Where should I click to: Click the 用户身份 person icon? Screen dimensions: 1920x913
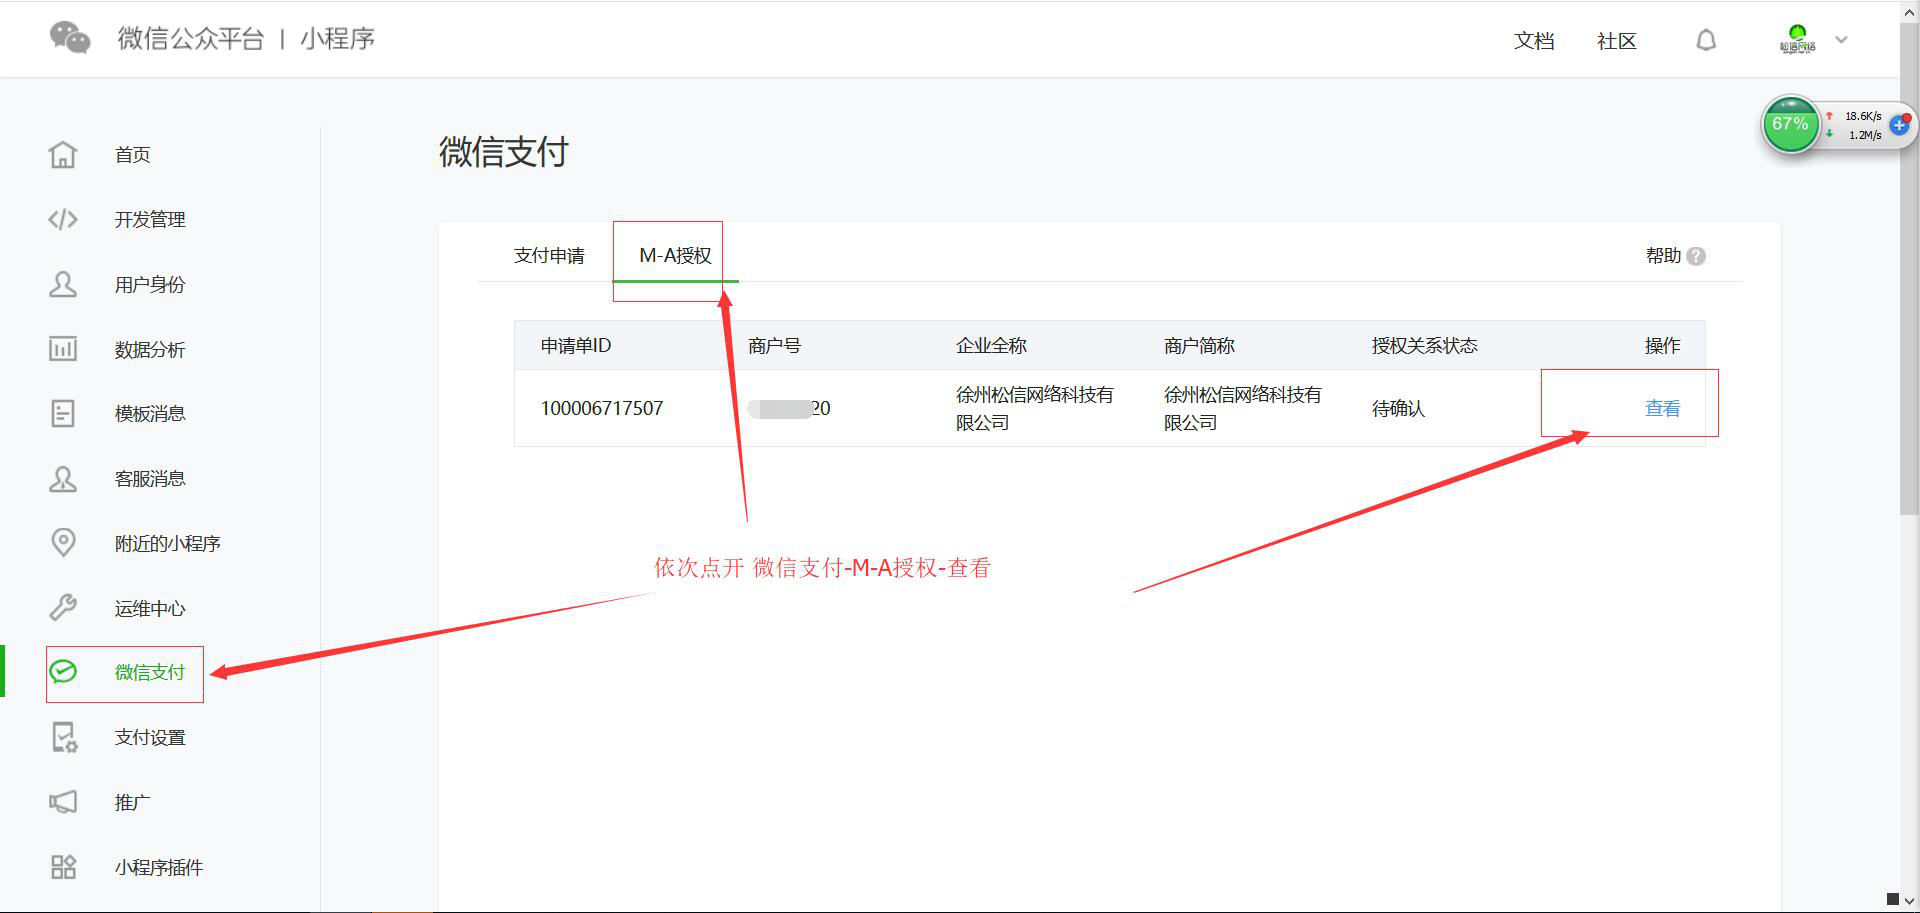63,284
